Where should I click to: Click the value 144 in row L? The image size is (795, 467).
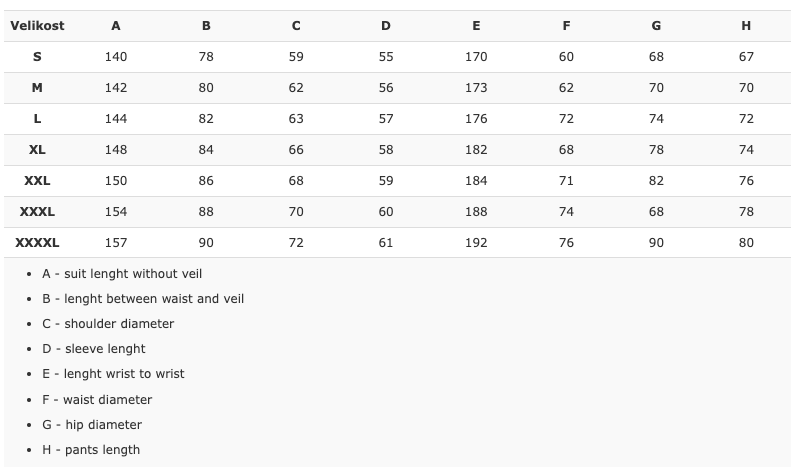[116, 119]
